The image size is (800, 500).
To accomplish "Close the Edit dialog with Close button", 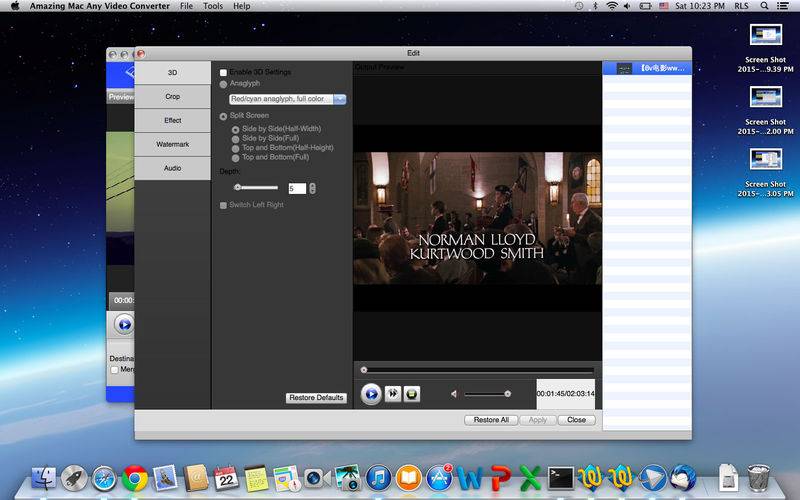I will tap(576, 420).
